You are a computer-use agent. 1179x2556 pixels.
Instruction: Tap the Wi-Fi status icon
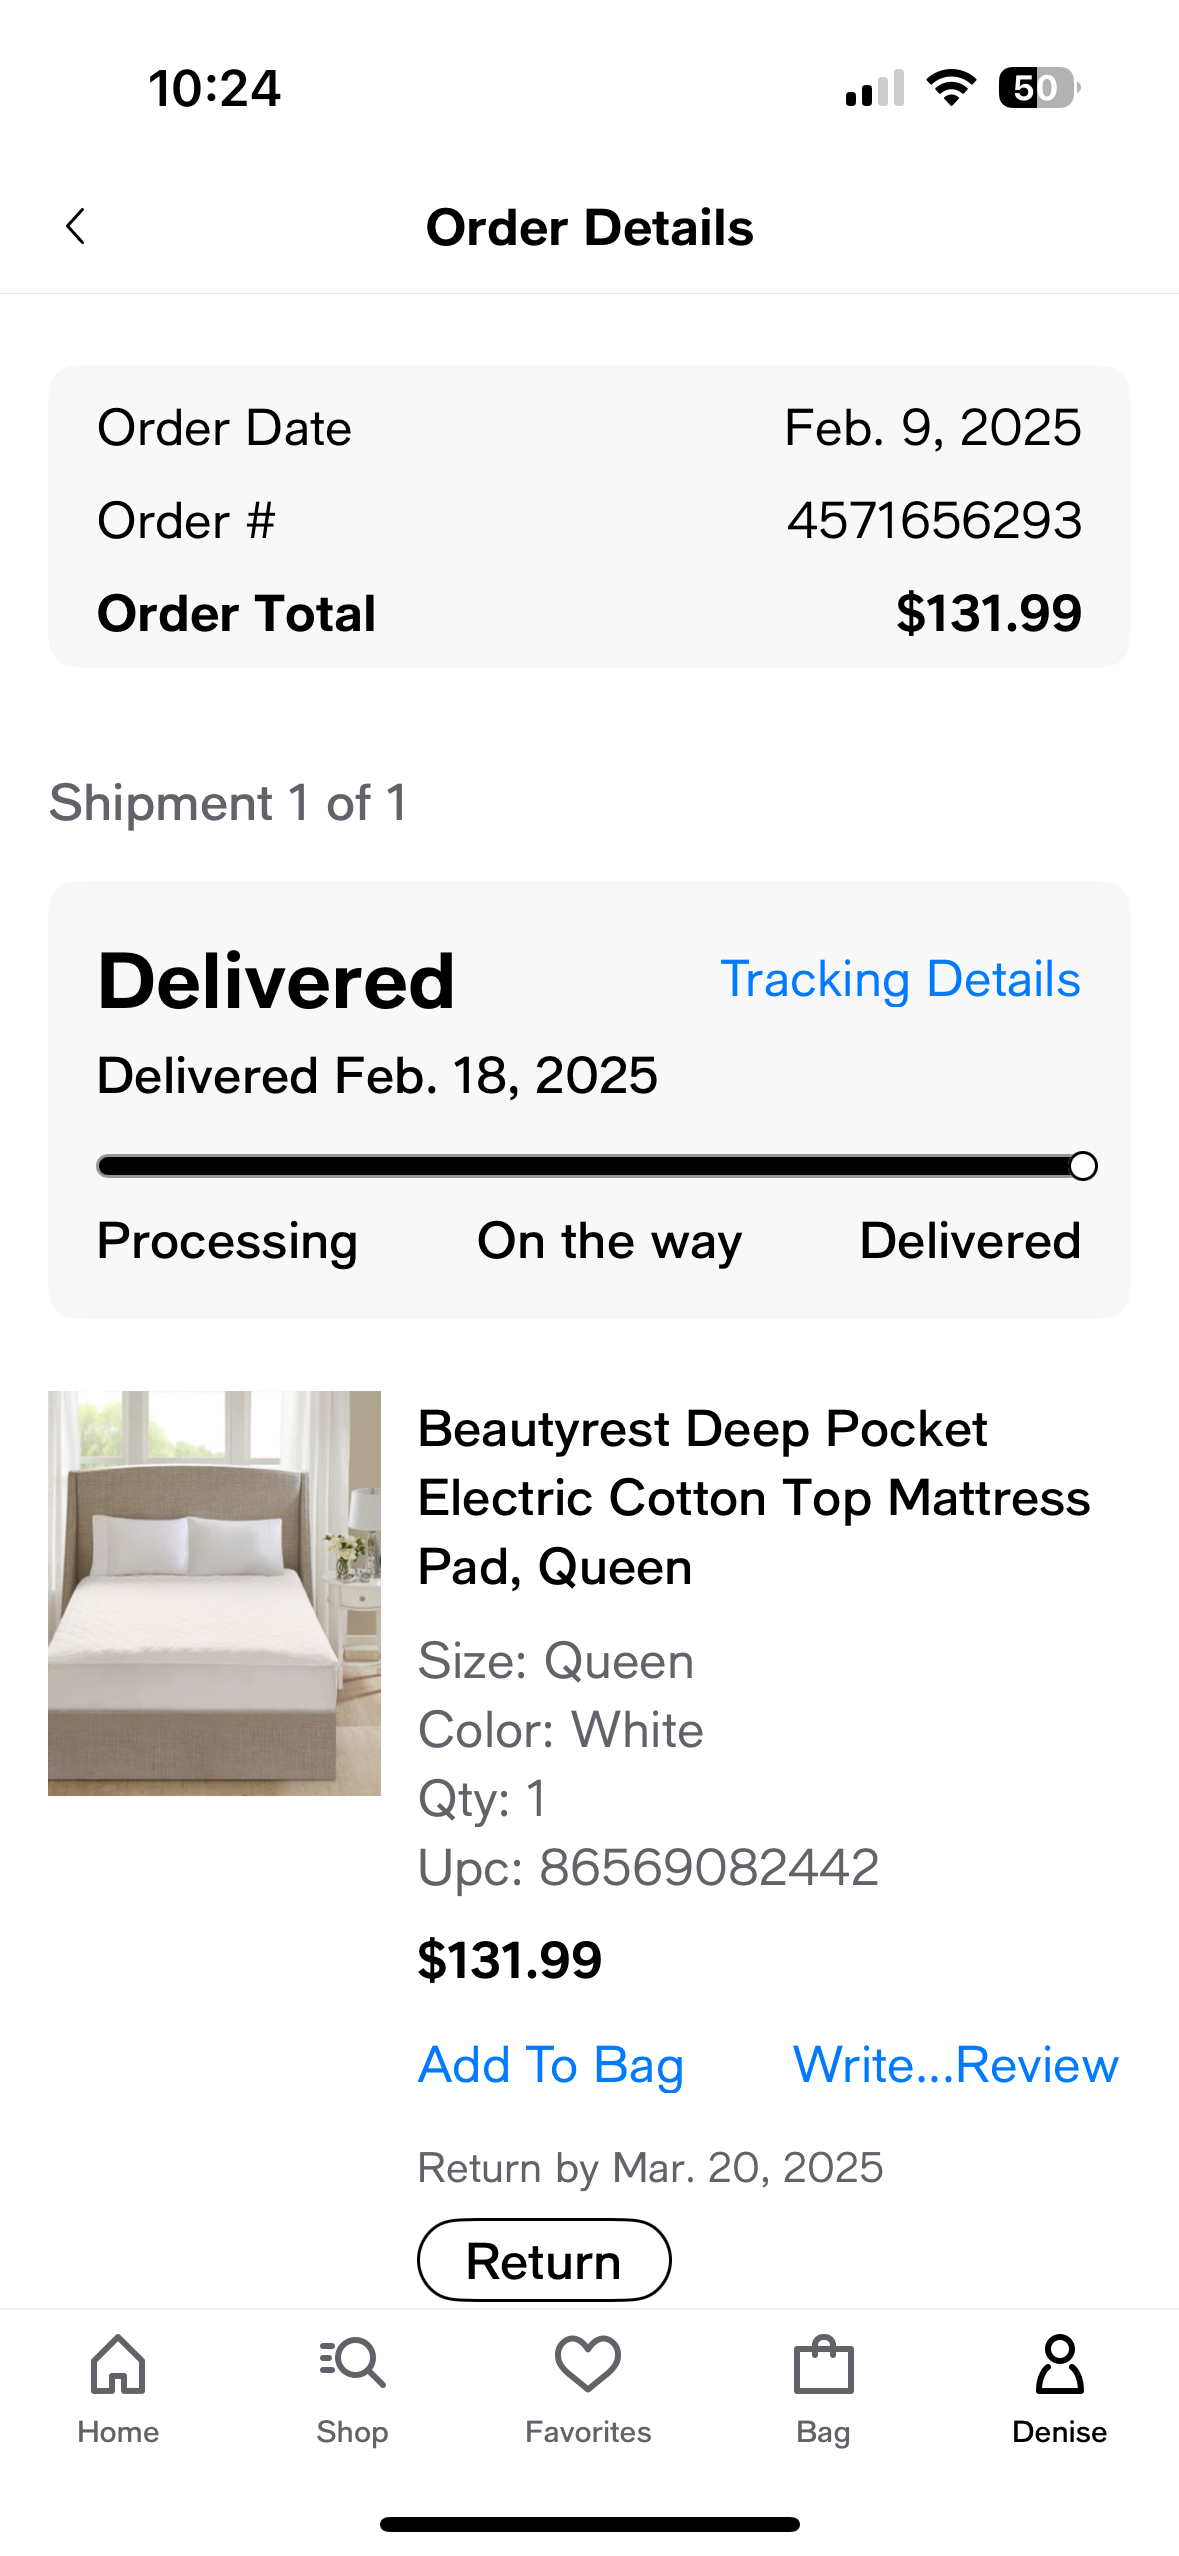point(951,88)
